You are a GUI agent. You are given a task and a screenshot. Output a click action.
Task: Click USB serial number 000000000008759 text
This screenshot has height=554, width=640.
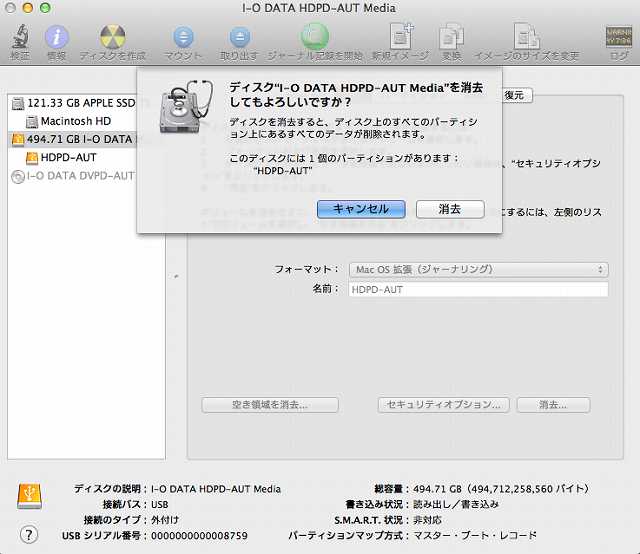click(x=199, y=535)
